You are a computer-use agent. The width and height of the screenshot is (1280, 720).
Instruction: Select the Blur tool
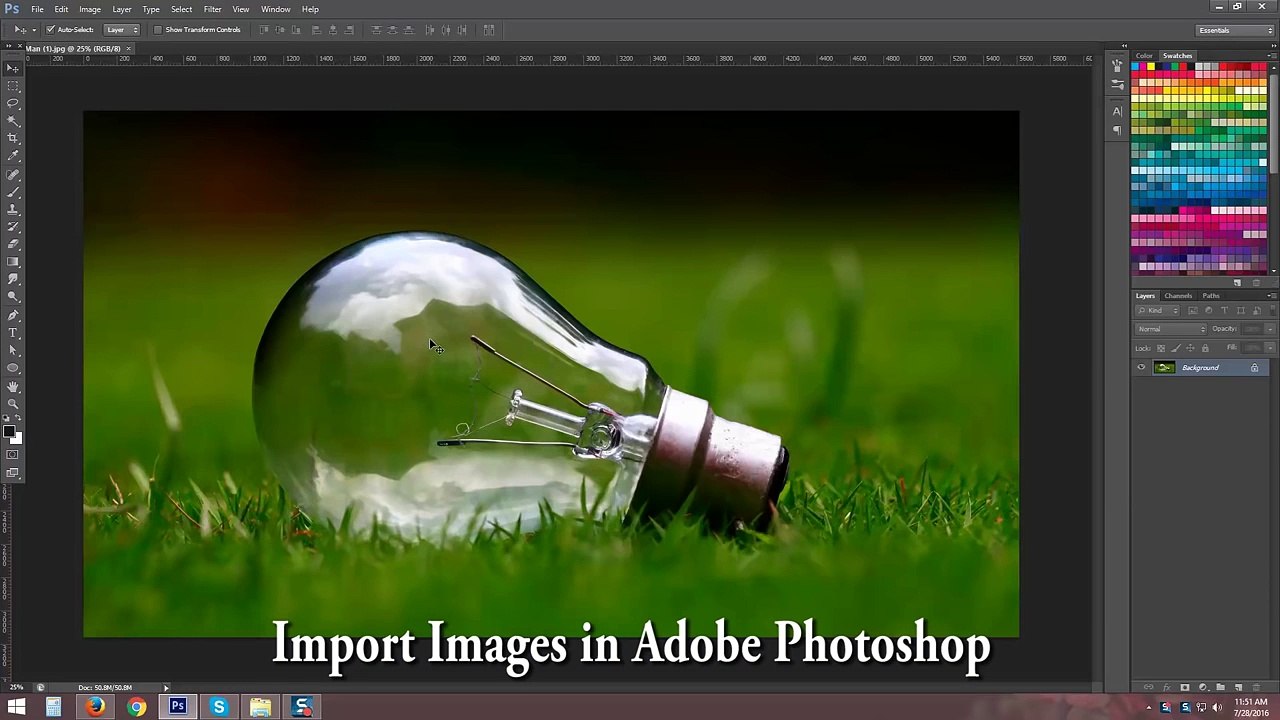click(x=13, y=279)
